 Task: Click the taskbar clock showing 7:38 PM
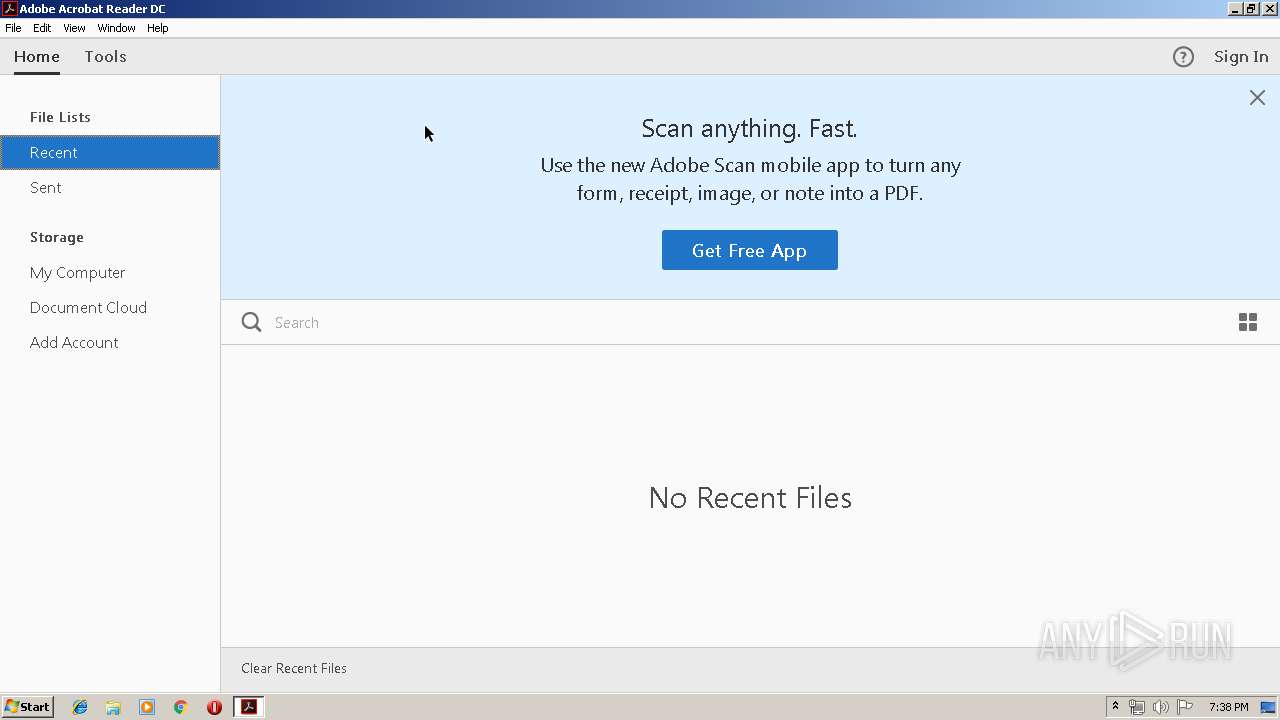1228,707
